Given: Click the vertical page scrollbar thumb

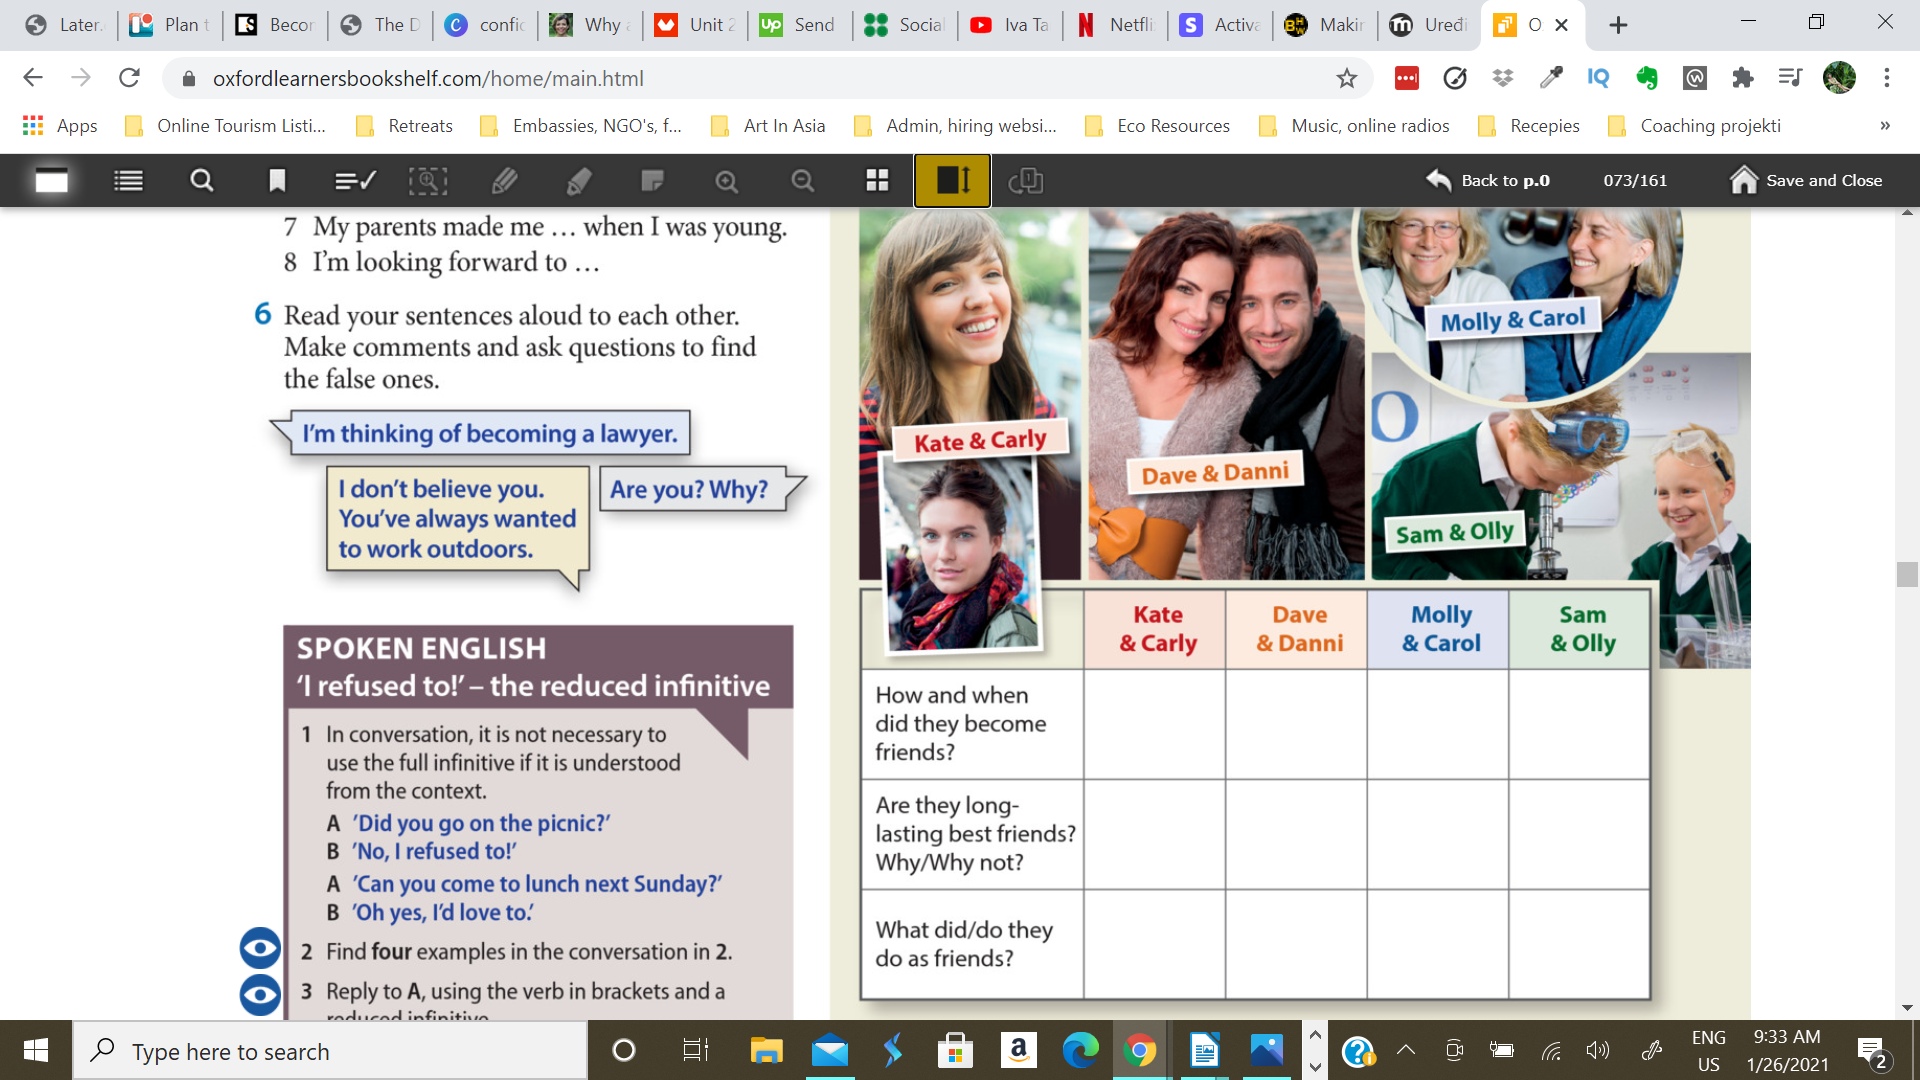Looking at the screenshot, I should click(1907, 574).
